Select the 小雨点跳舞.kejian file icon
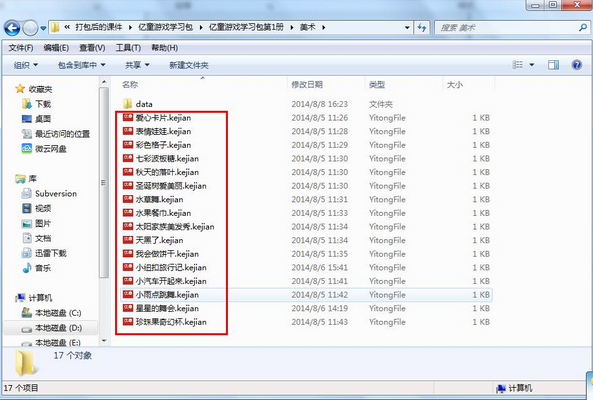593x400 pixels. pos(128,295)
